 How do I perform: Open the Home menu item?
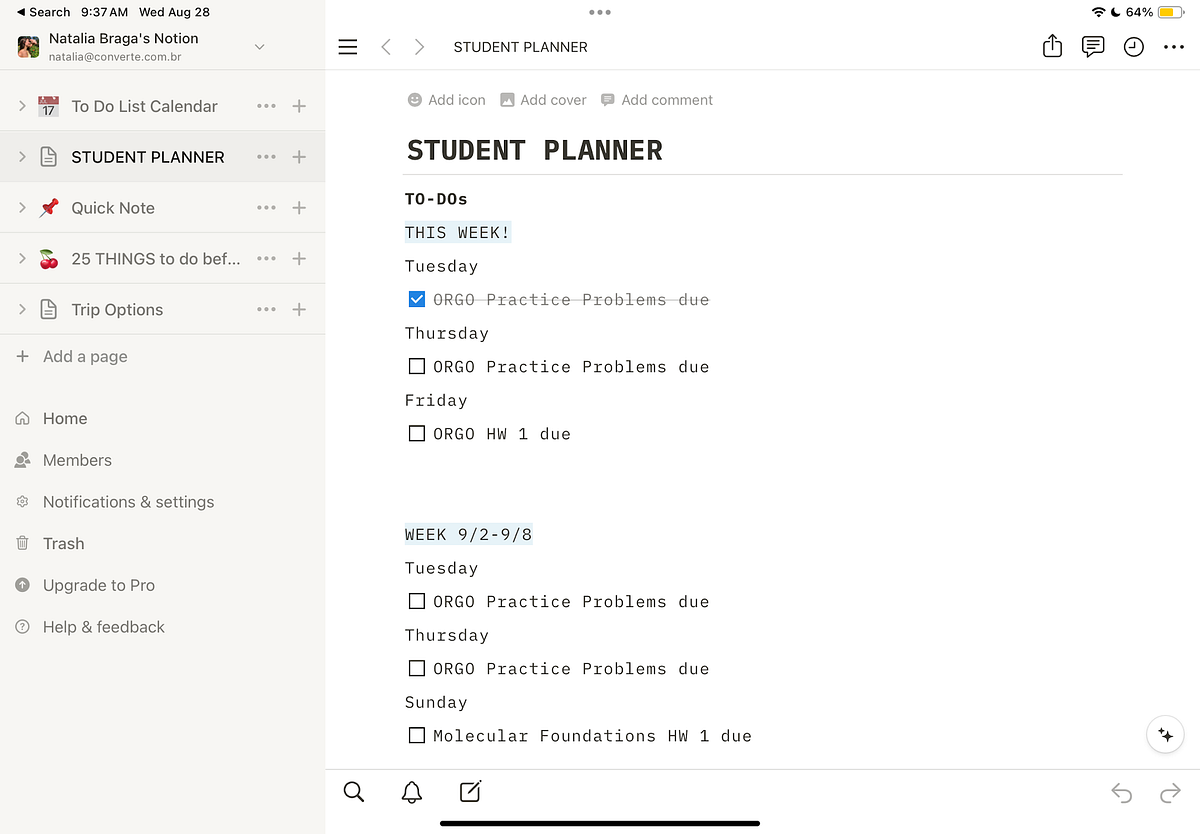tap(65, 419)
